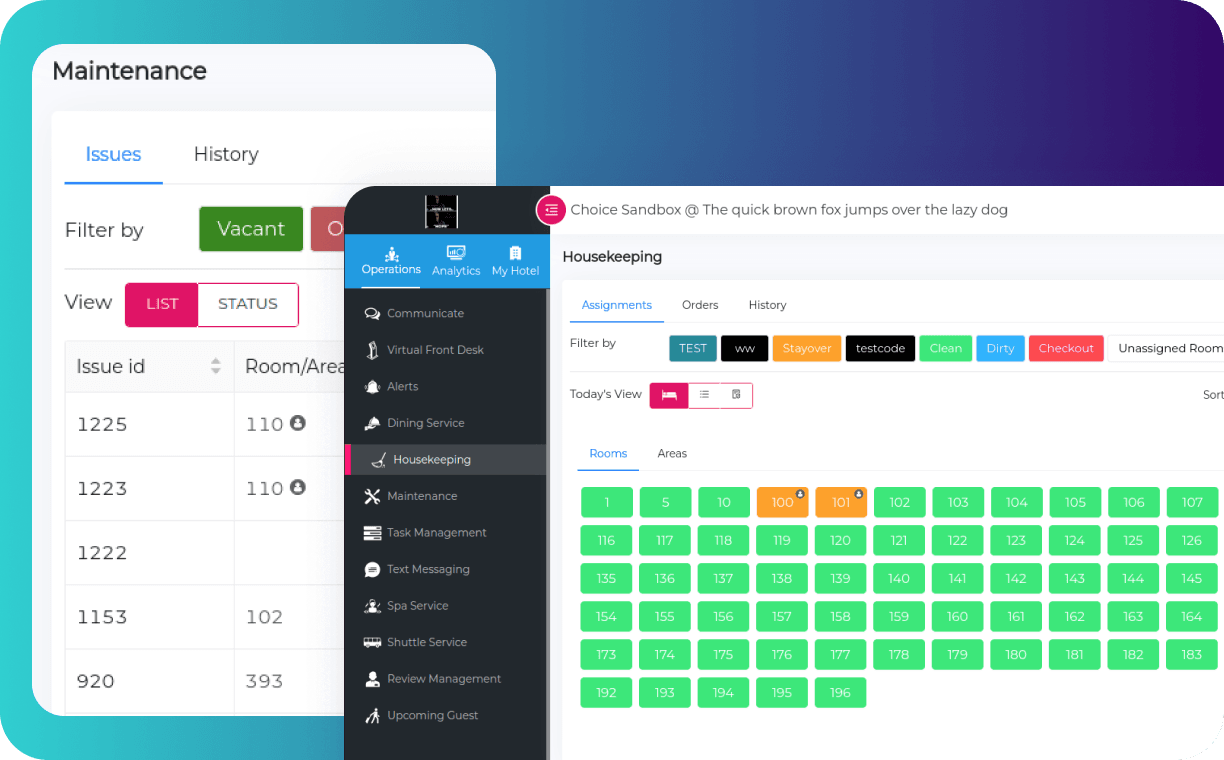
Task: Switch Today's View to list icon
Action: [x=704, y=395]
